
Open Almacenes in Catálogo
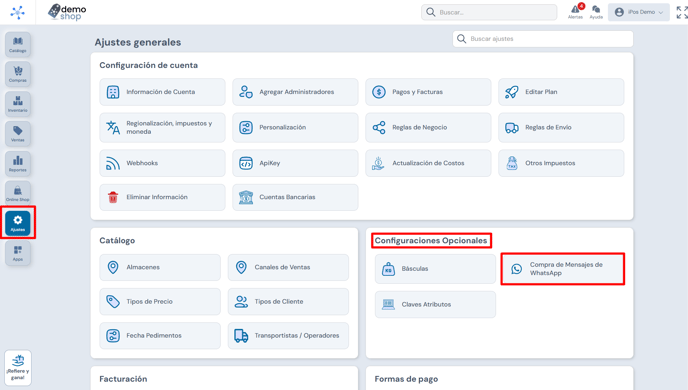point(160,267)
